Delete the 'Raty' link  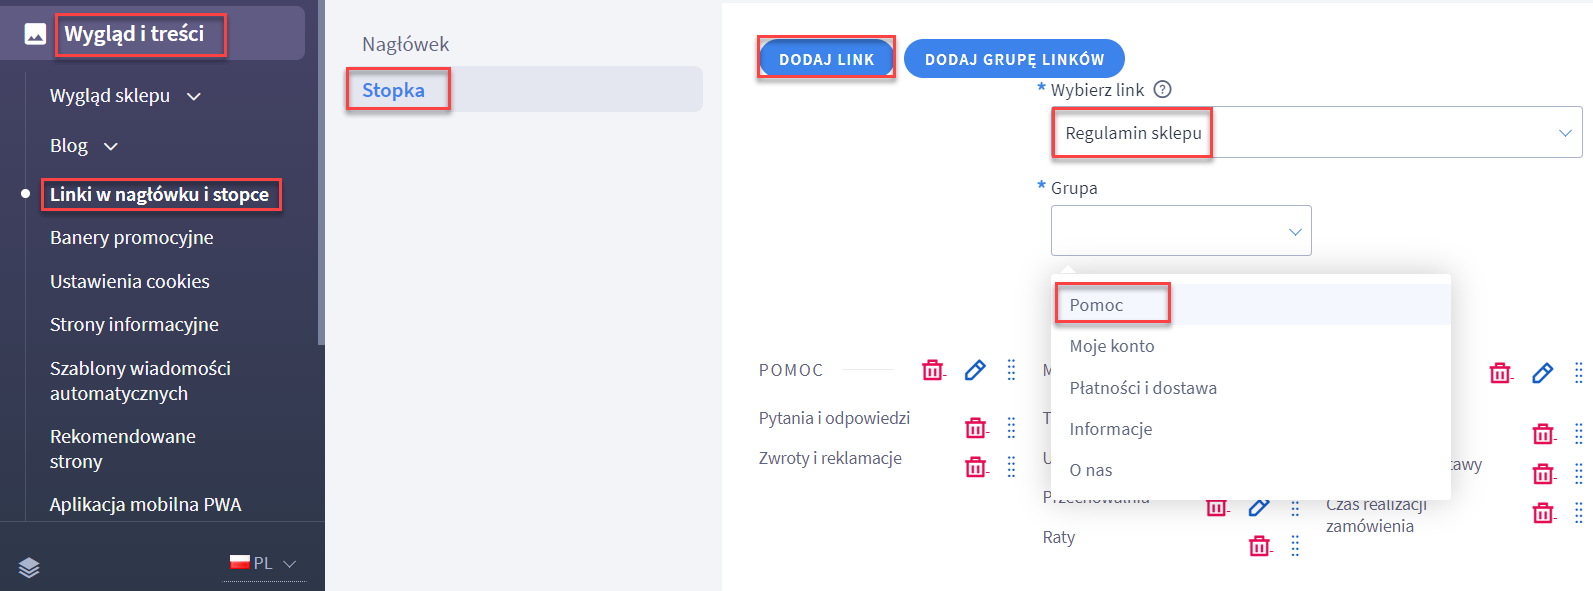[x=1260, y=546]
